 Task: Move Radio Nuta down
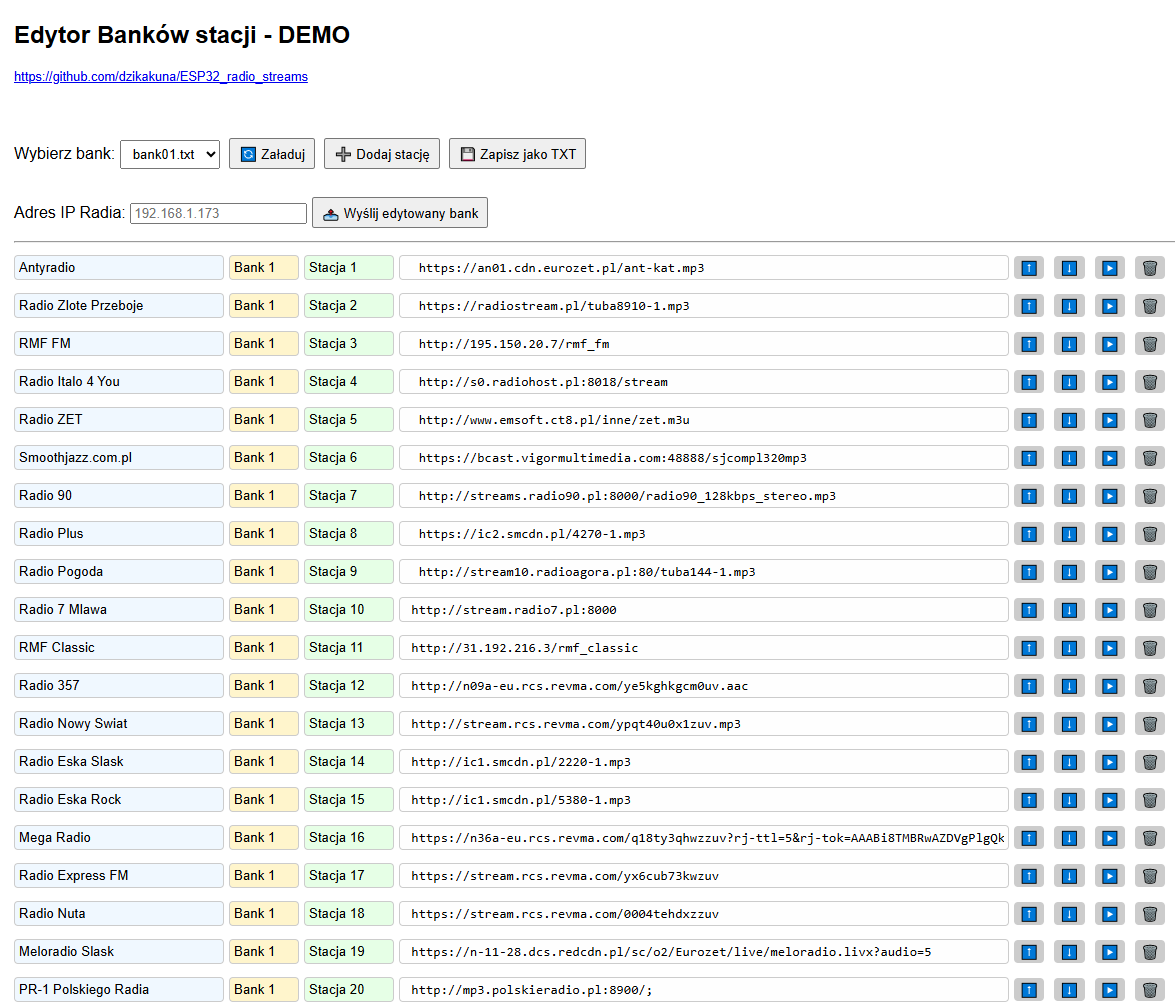[1069, 913]
